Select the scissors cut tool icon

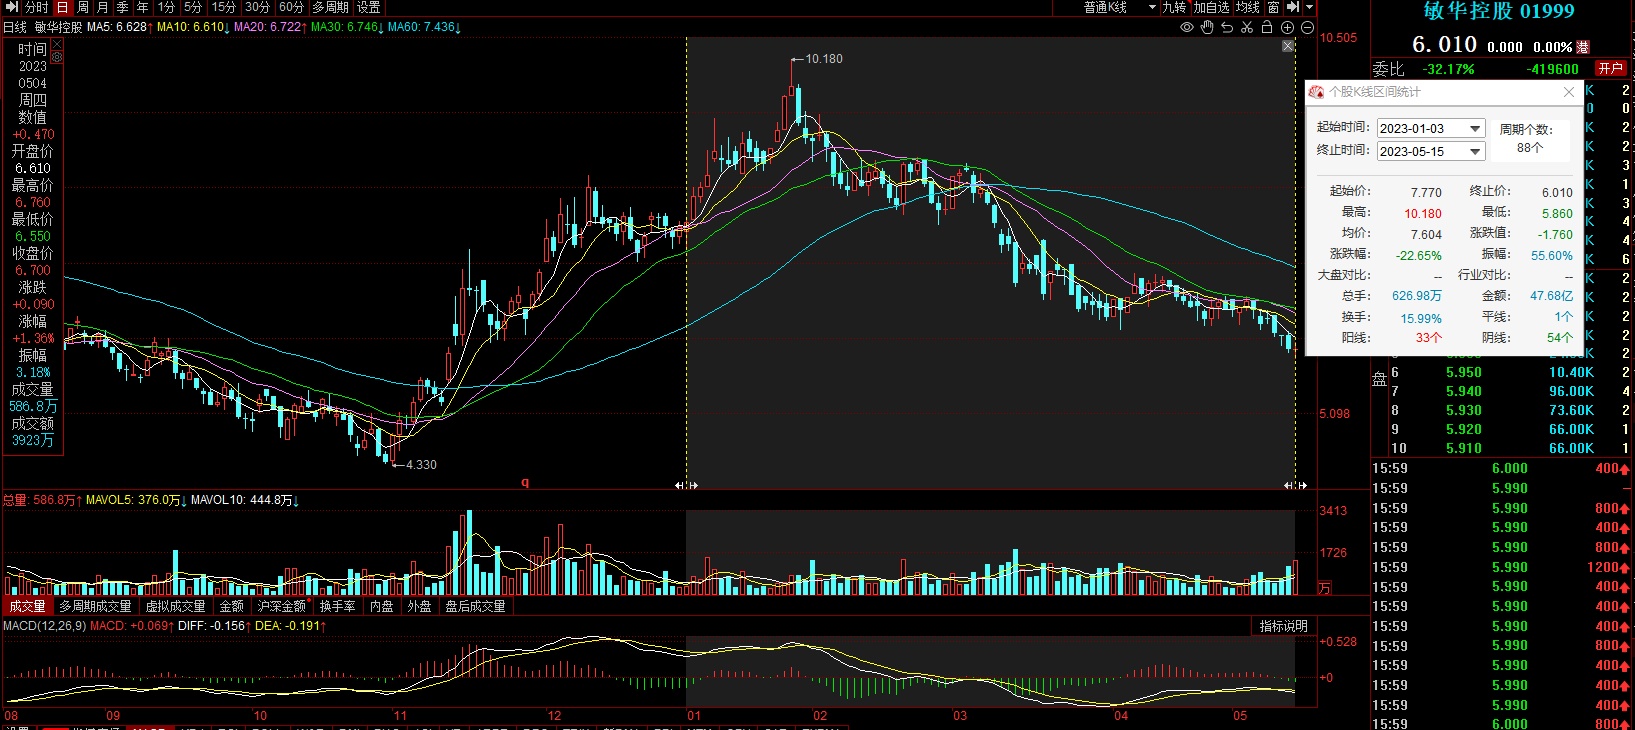click(x=1247, y=27)
